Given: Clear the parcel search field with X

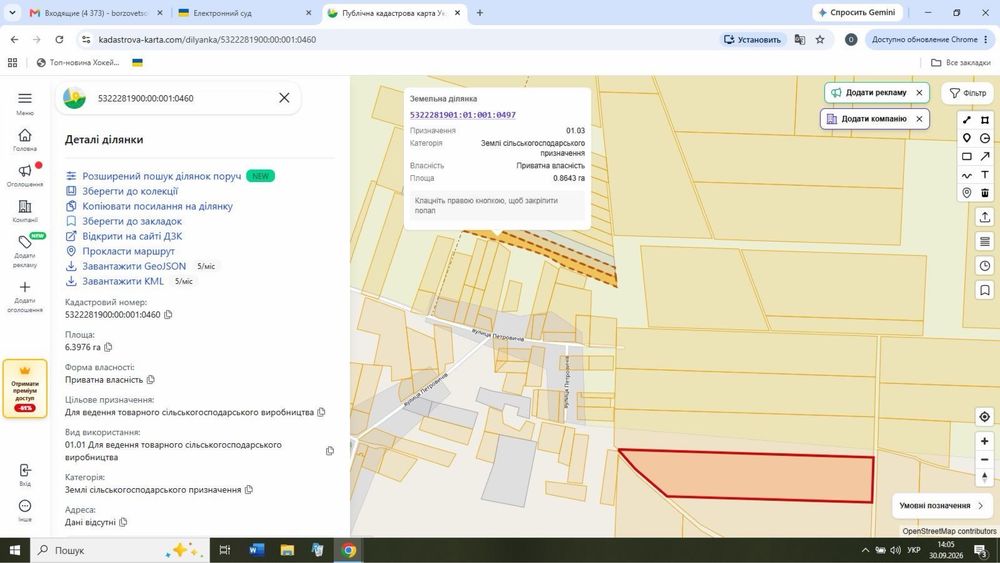Looking at the screenshot, I should (x=284, y=98).
